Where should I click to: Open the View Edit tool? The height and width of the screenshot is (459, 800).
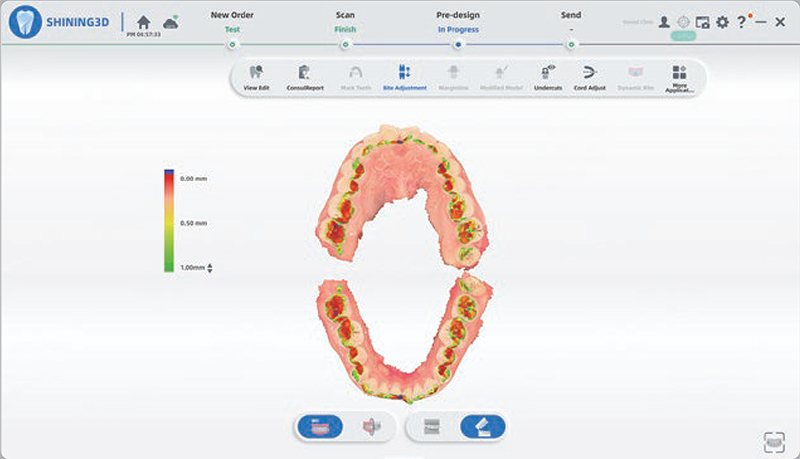(256, 76)
